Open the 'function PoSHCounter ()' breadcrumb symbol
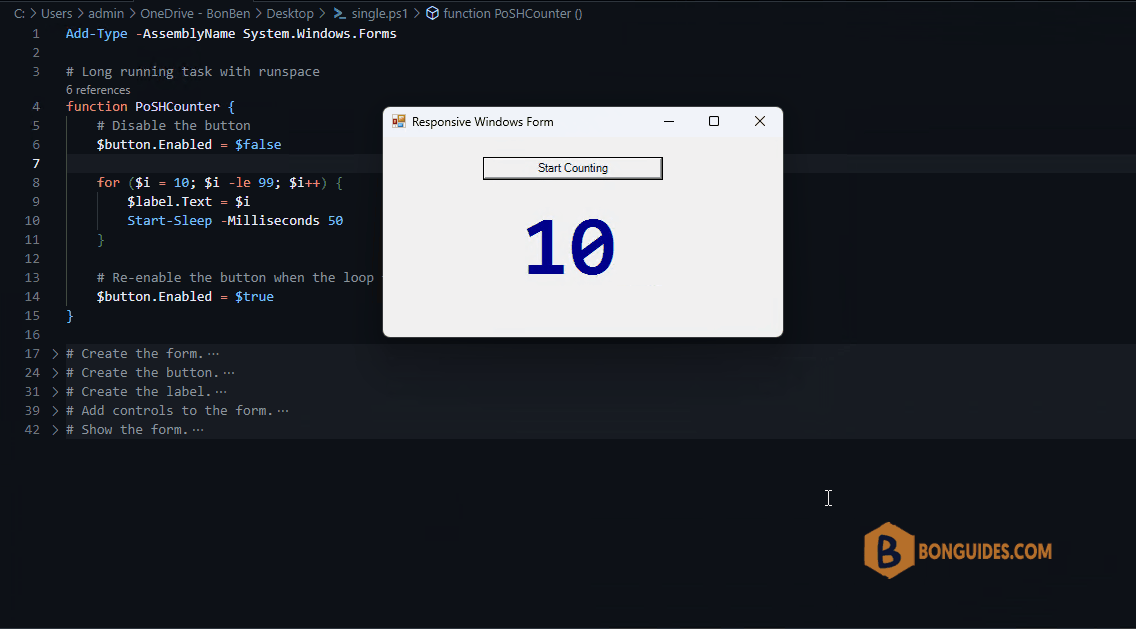Screen dimensions: 1136x629 [513, 13]
